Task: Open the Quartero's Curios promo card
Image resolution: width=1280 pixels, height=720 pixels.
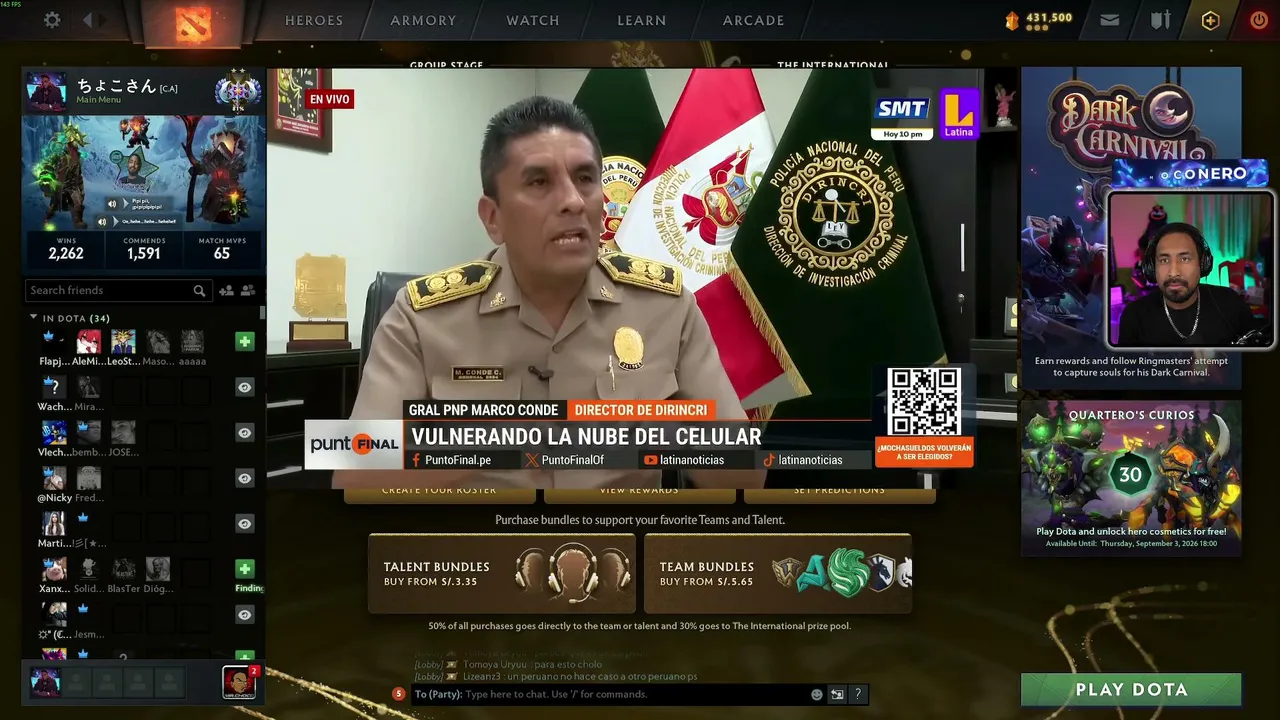Action: (x=1131, y=478)
